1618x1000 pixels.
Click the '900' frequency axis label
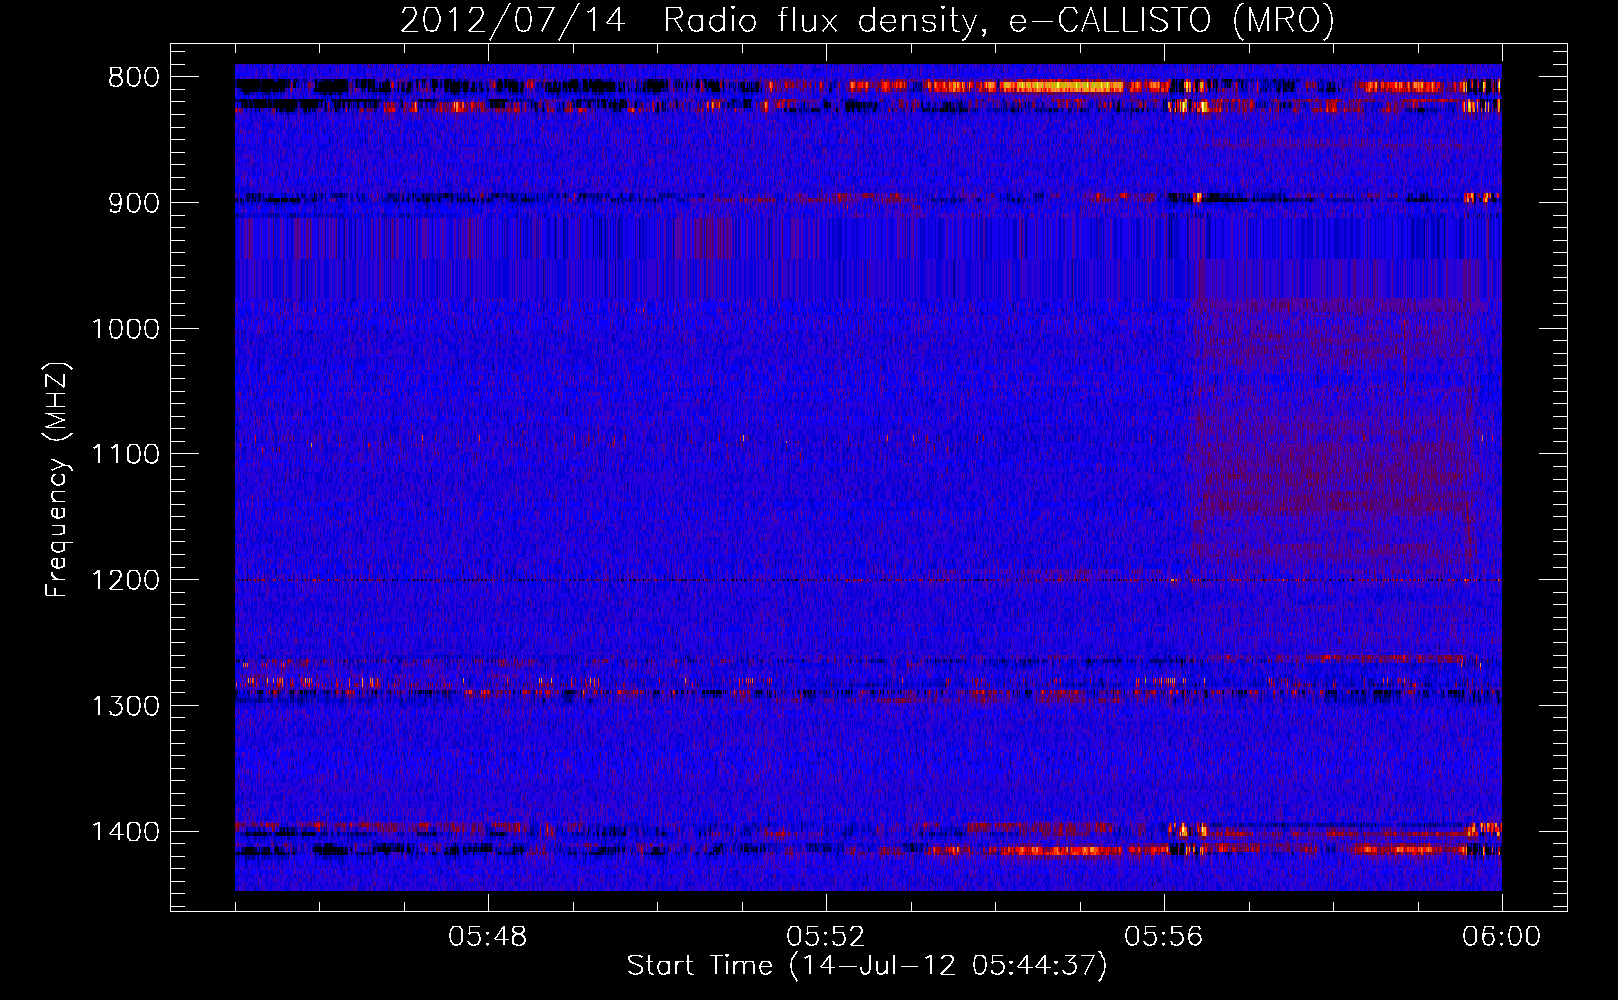tap(134, 203)
